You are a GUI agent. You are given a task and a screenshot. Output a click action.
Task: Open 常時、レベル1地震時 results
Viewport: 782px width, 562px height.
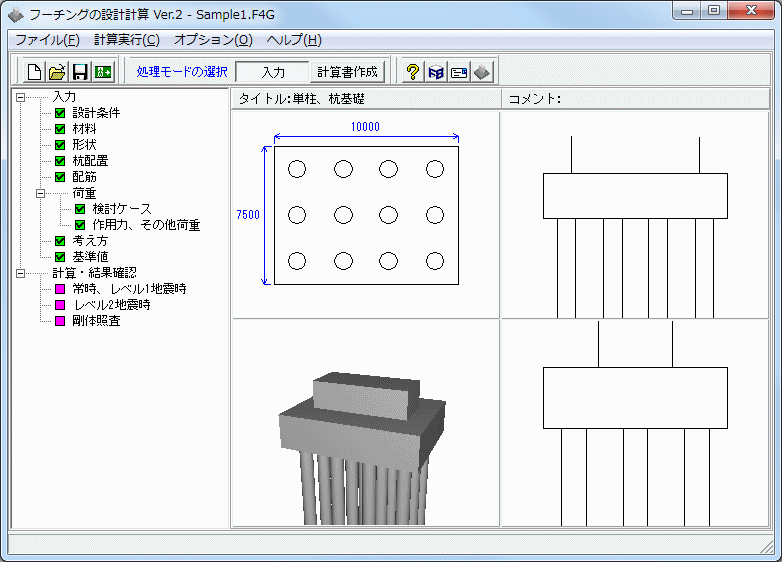coord(129,289)
